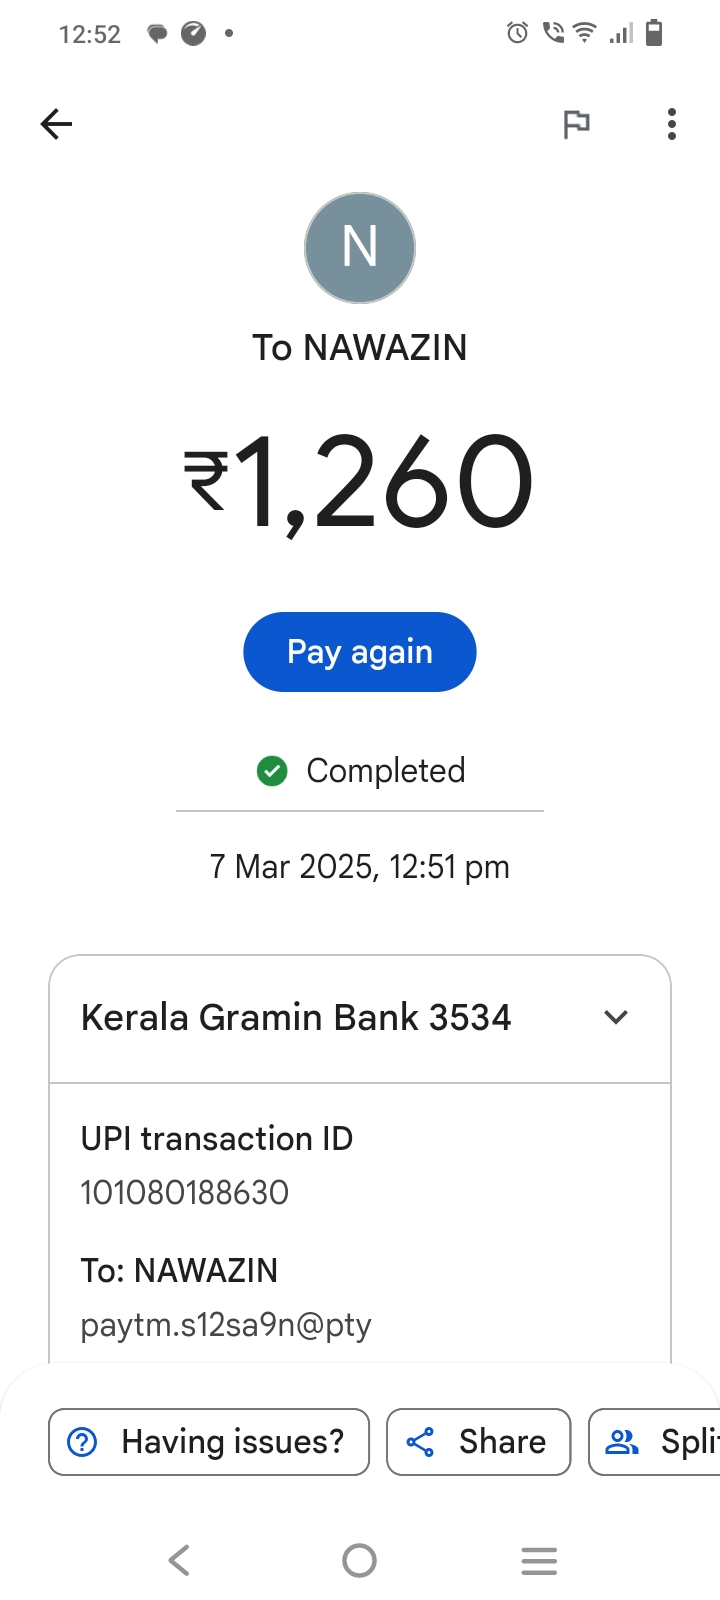Tap the UPI transaction ID number
The height and width of the screenshot is (1600, 720).
pos(185,1192)
